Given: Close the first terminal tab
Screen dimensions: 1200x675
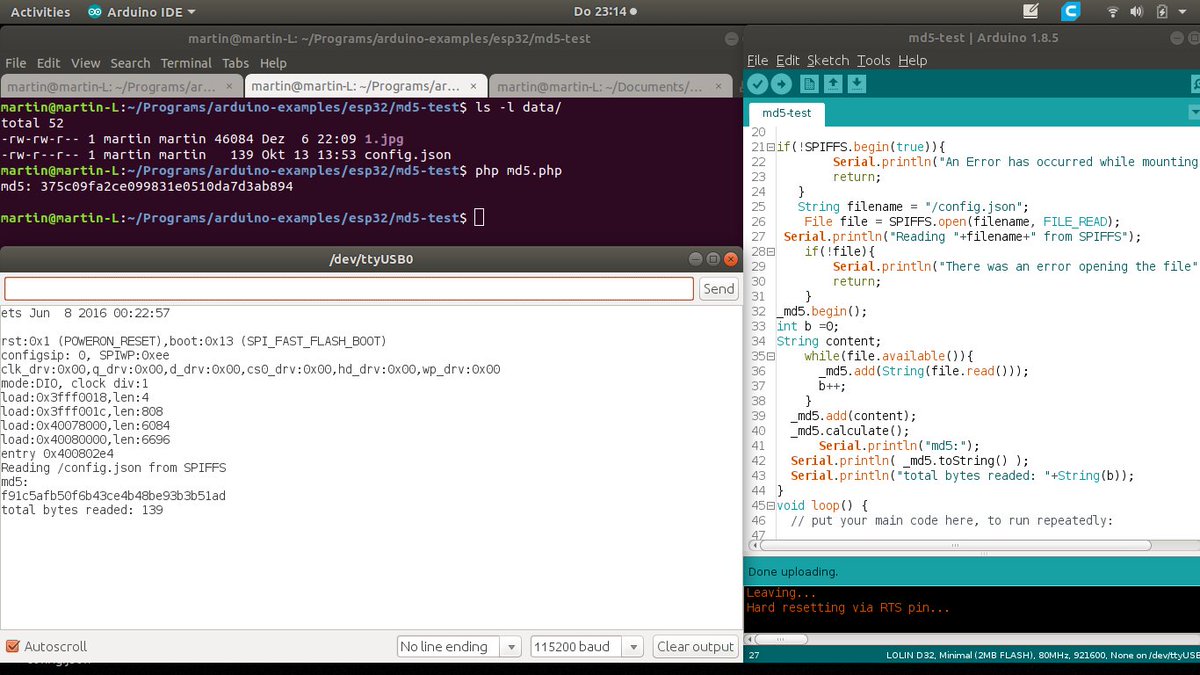Looking at the screenshot, I should pos(230,88).
